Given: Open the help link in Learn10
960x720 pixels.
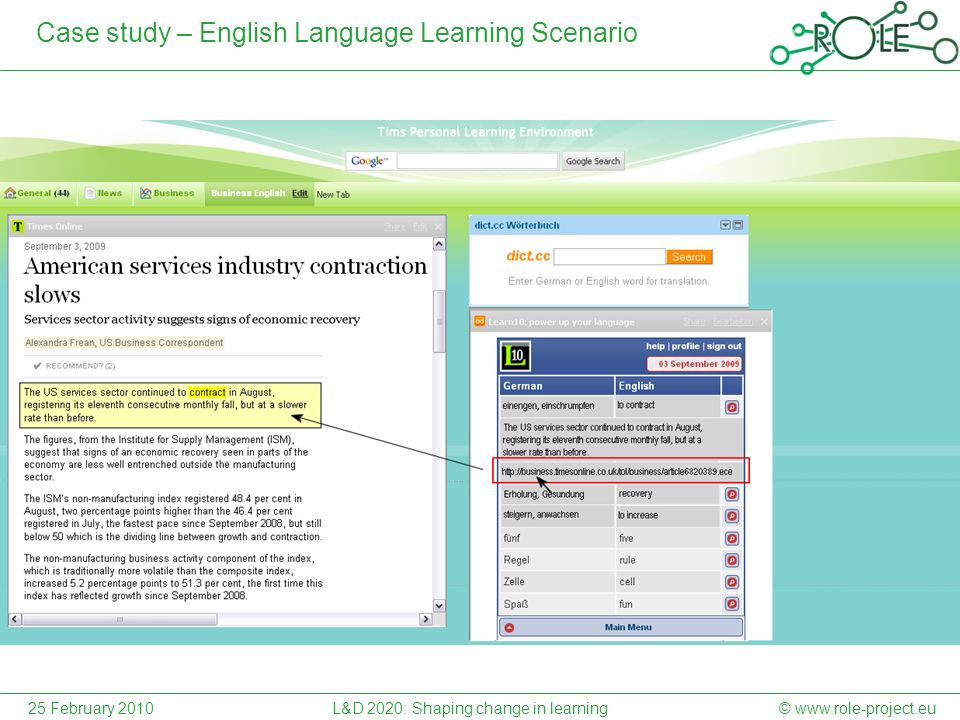Looking at the screenshot, I should coord(655,346).
